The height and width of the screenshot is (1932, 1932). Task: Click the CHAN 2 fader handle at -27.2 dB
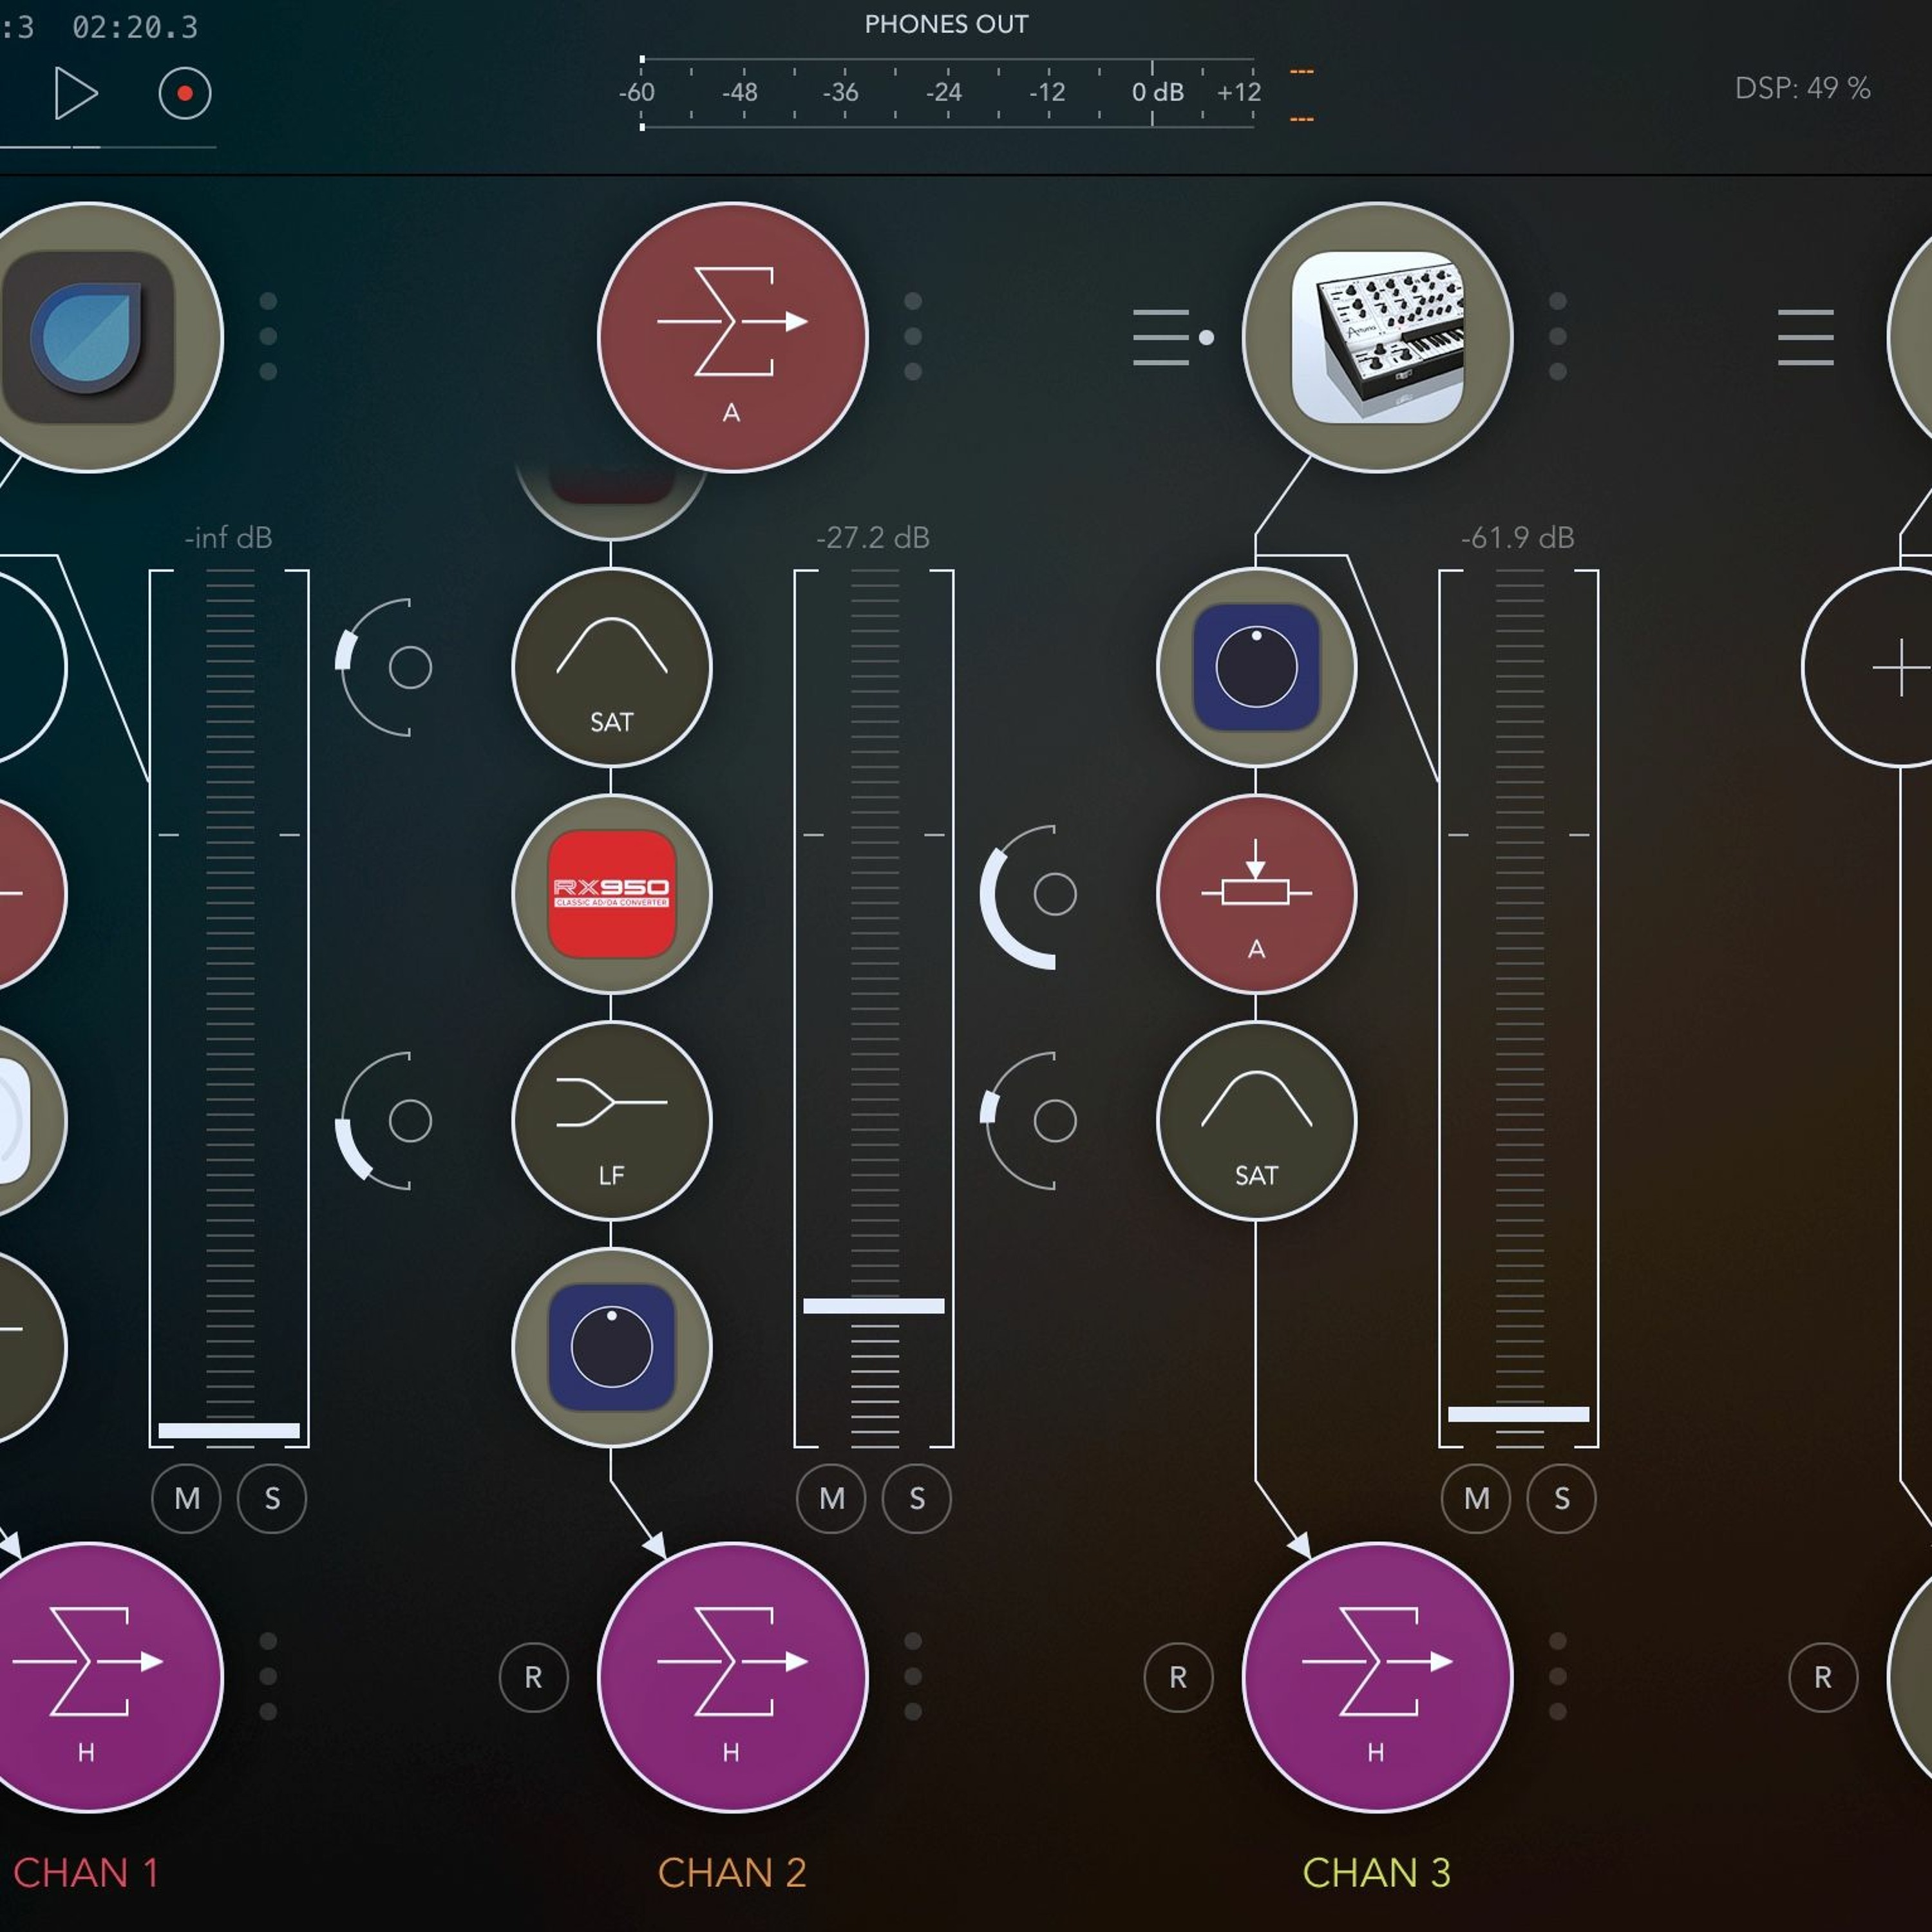coord(874,1306)
